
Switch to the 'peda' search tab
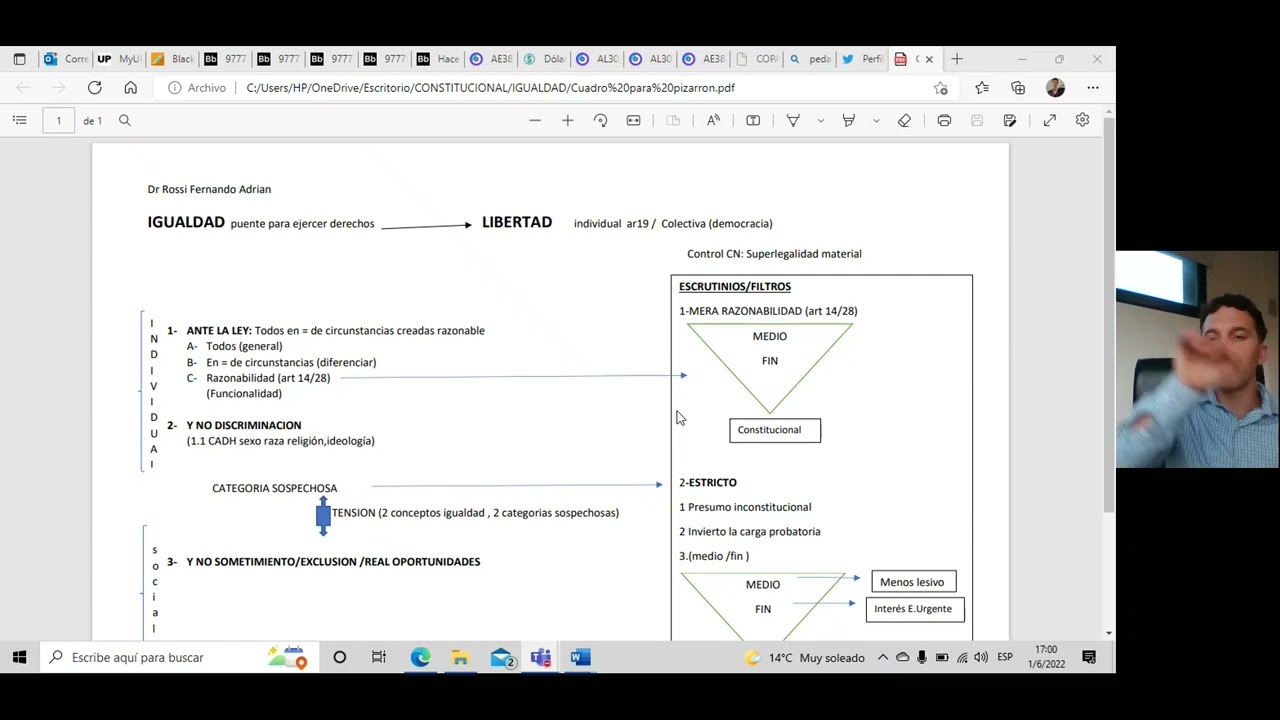[x=811, y=59]
